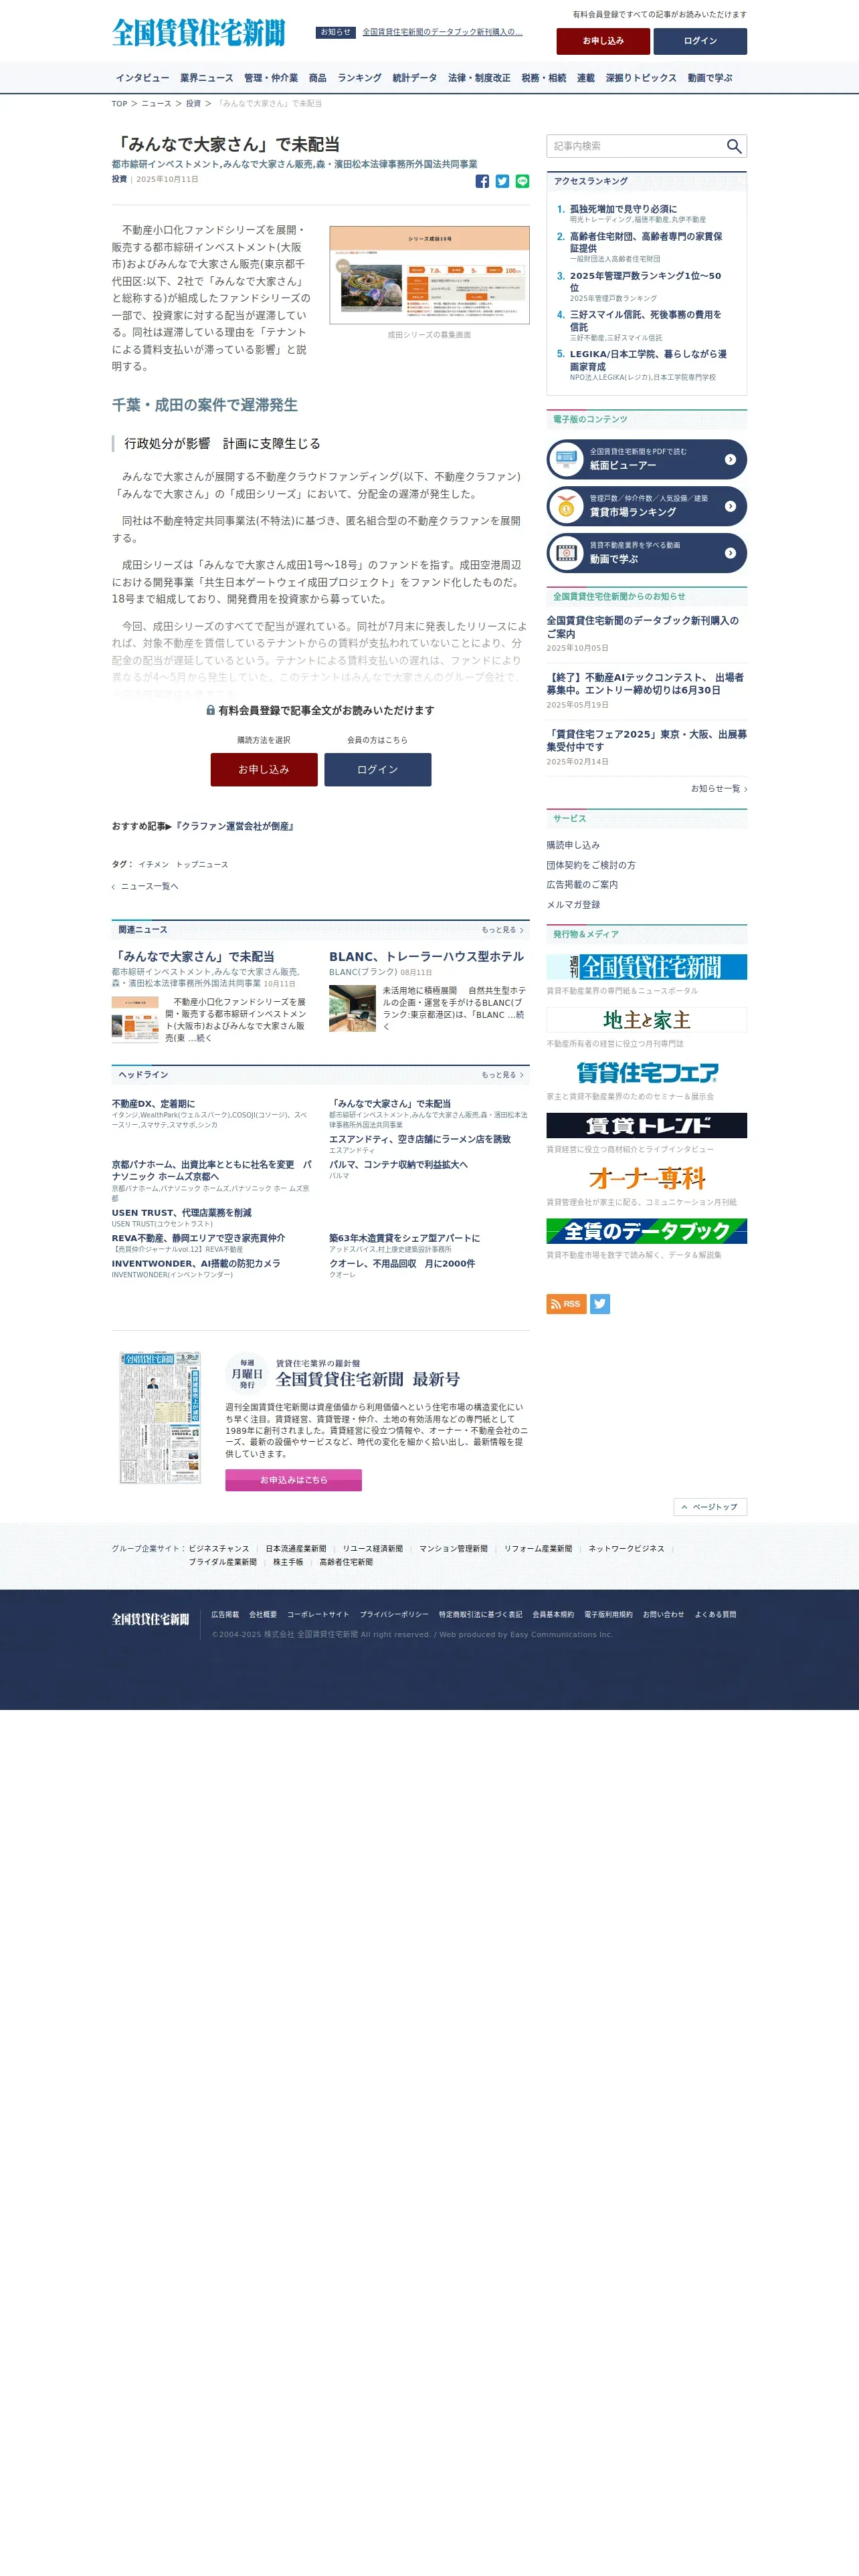Click the search magnifier icon
This screenshot has height=2576, width=859.
click(733, 146)
